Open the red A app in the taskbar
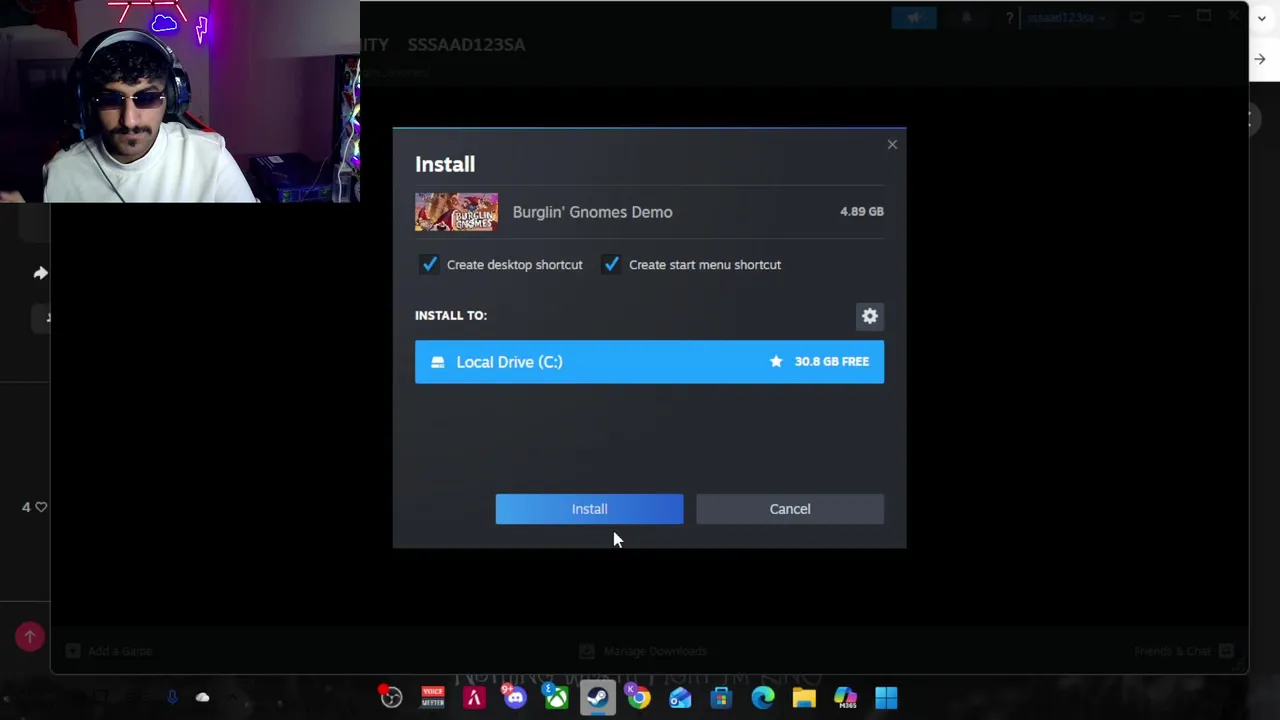Screen dimensions: 1280x720 pos(474,697)
